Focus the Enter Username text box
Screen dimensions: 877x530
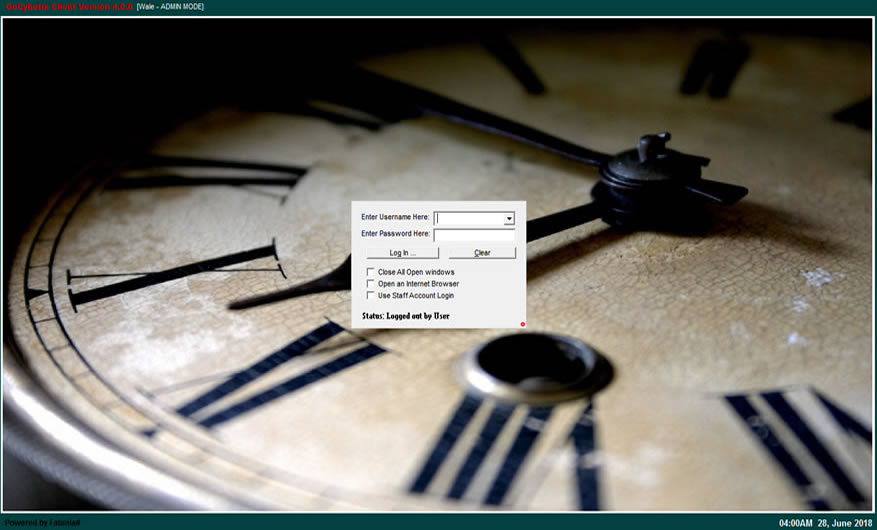[x=468, y=218]
